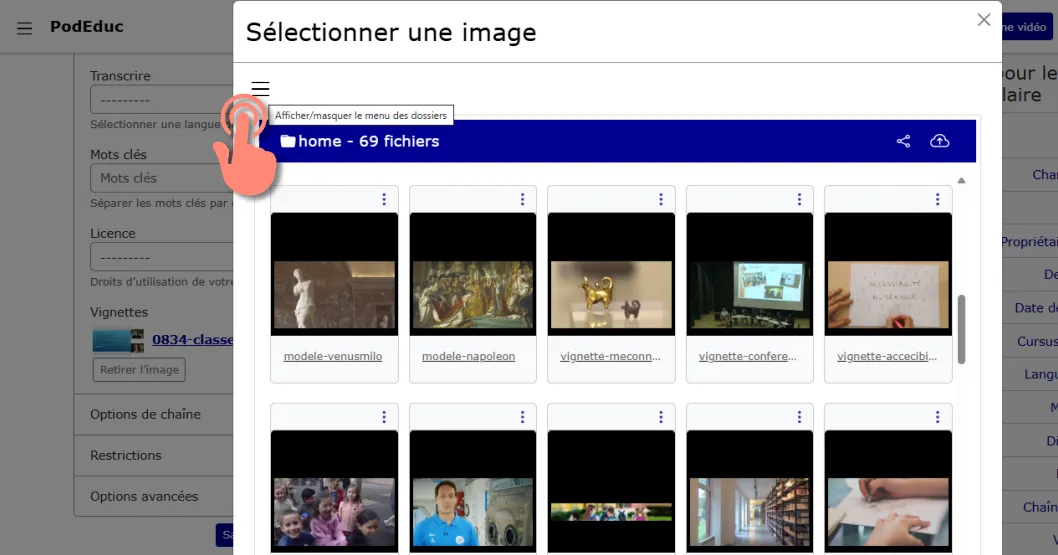The height and width of the screenshot is (555, 1058).
Task: Open options menu for modele-venusmilo
Action: 384,199
